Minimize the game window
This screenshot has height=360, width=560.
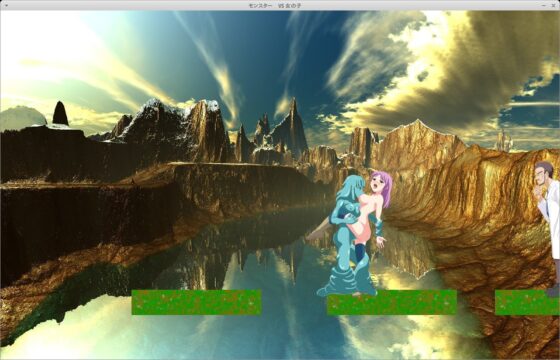pos(544,5)
